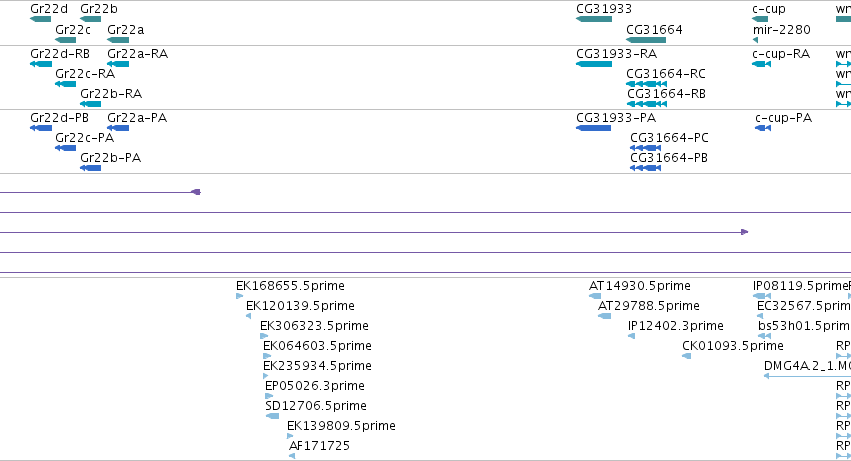
Task: Click the mir-2280 small arrow glyph
Action: [x=755, y=40]
